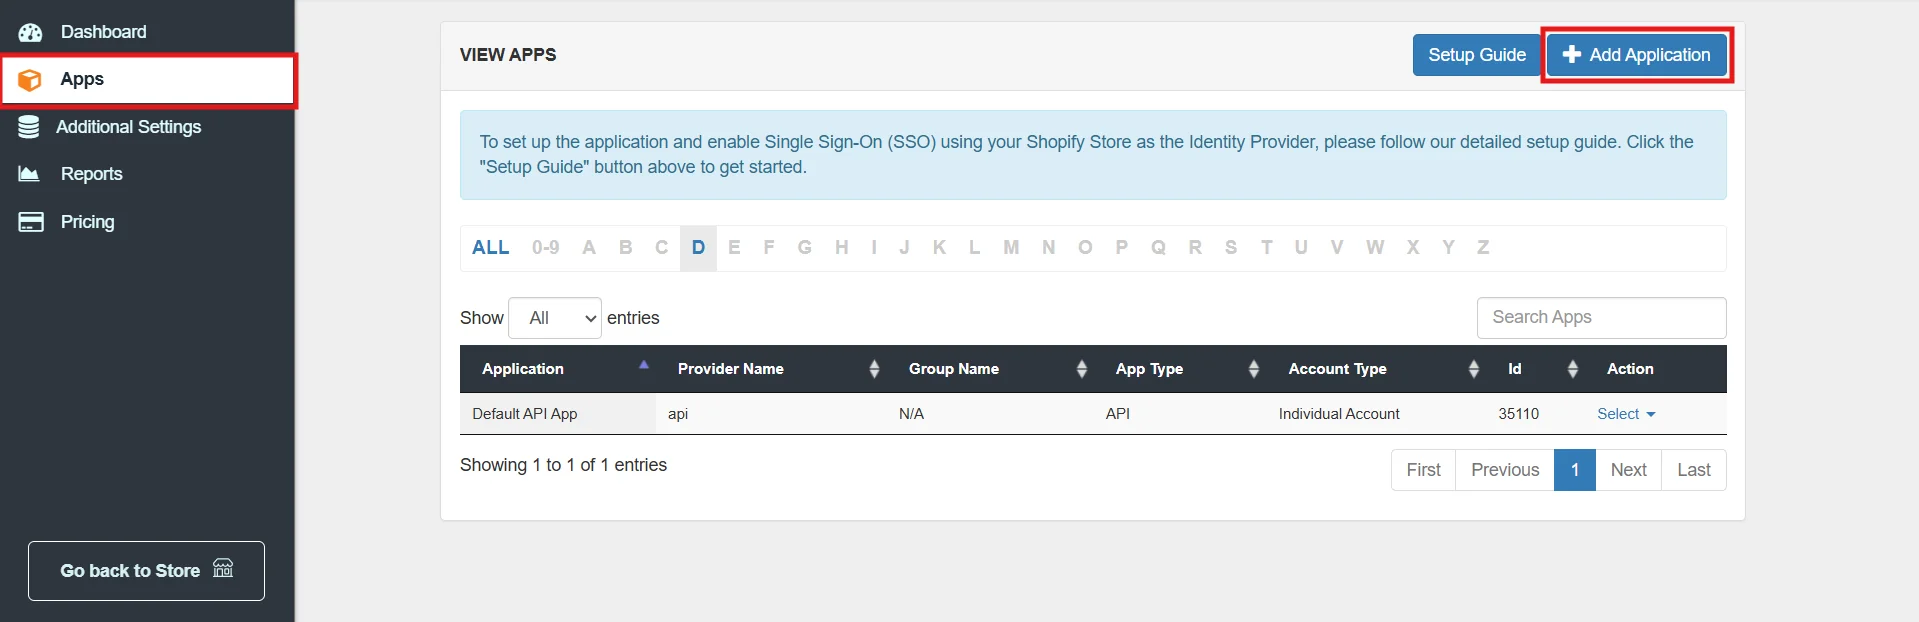Sort by Account Type column arrows
Screen dimensions: 1919x622
1473,369
